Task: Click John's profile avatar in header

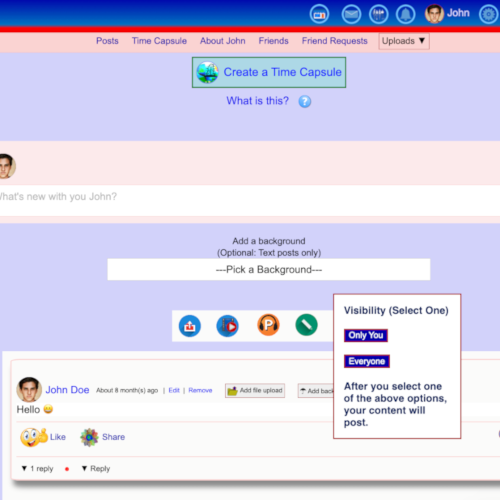Action: [x=434, y=14]
